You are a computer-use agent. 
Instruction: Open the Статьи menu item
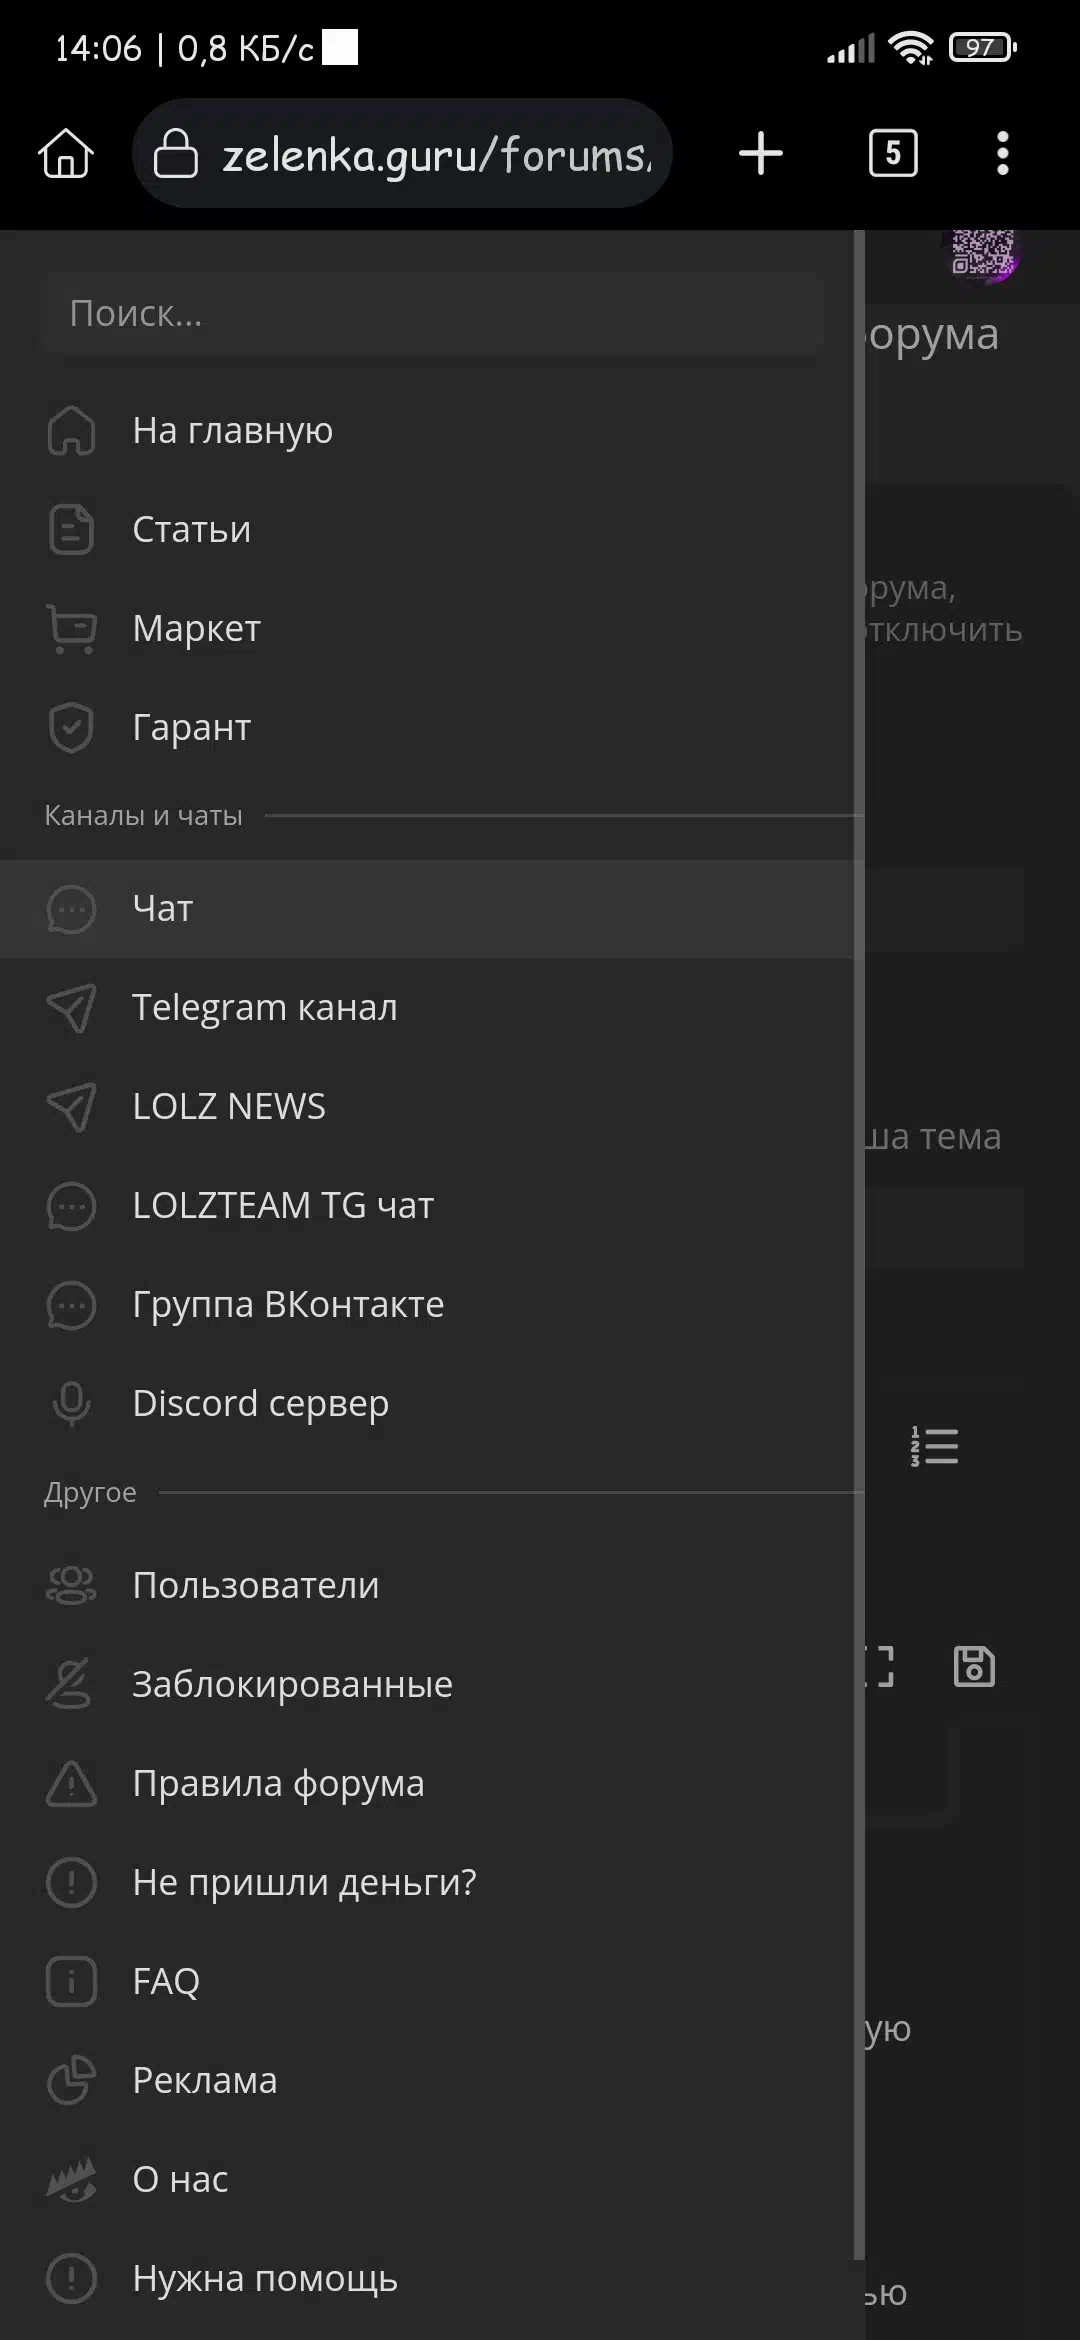191,530
